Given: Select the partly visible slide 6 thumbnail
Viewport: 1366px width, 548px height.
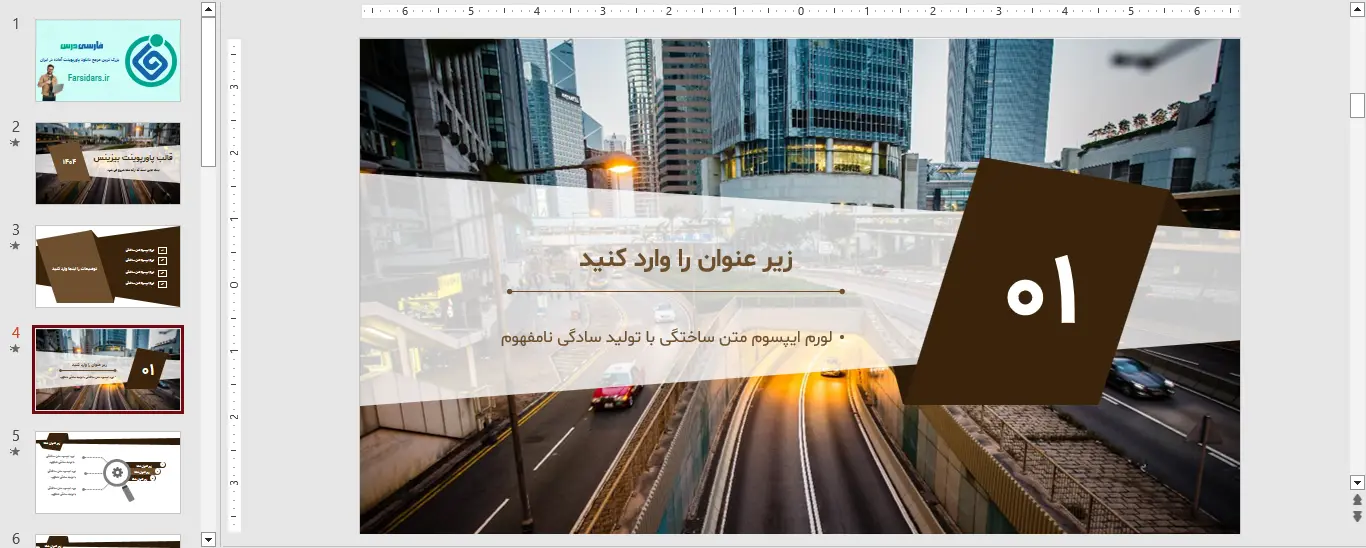Looking at the screenshot, I should (108, 541).
